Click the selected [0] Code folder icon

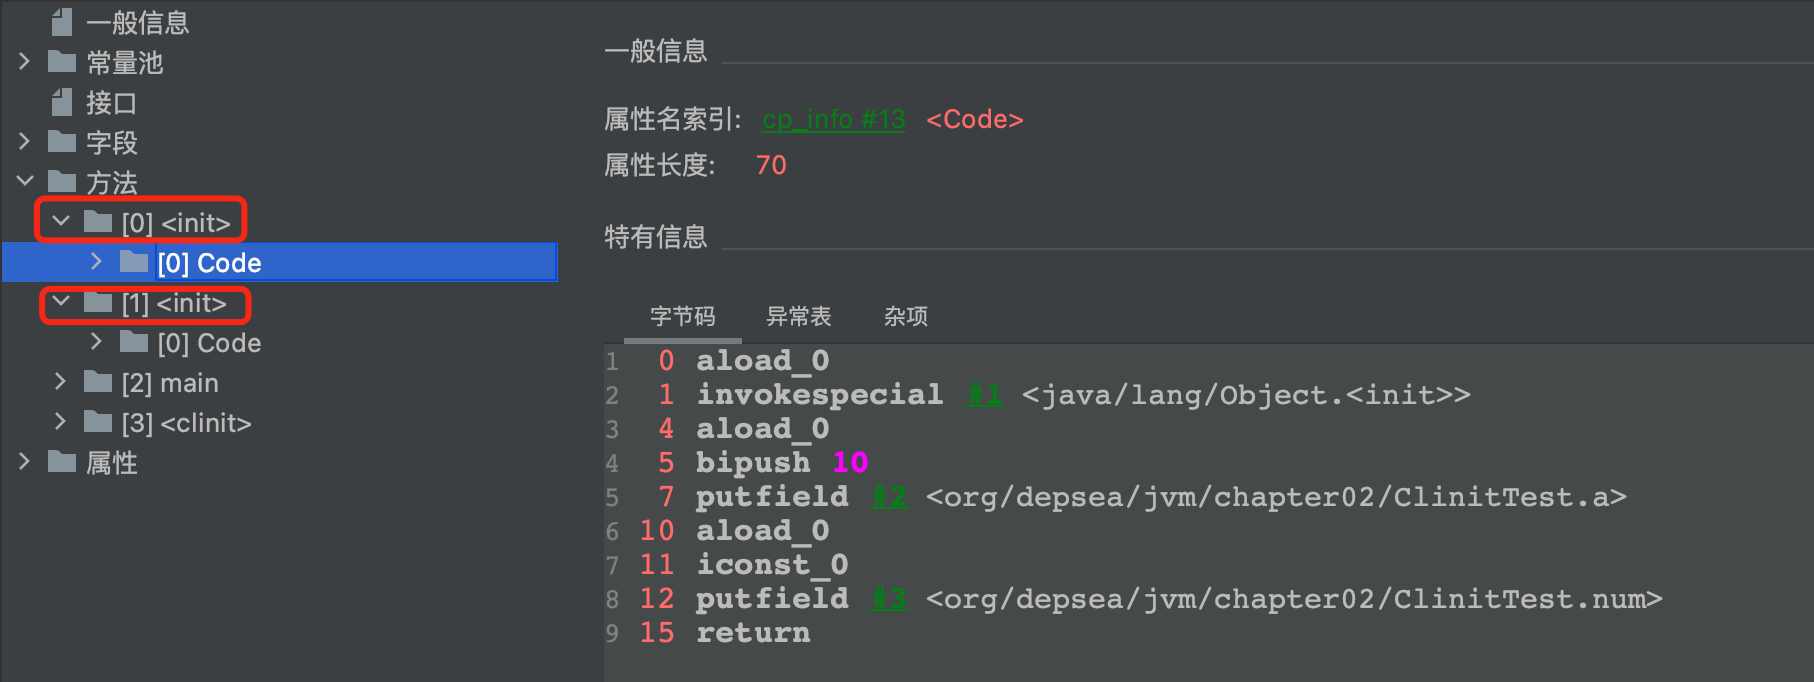tap(134, 262)
